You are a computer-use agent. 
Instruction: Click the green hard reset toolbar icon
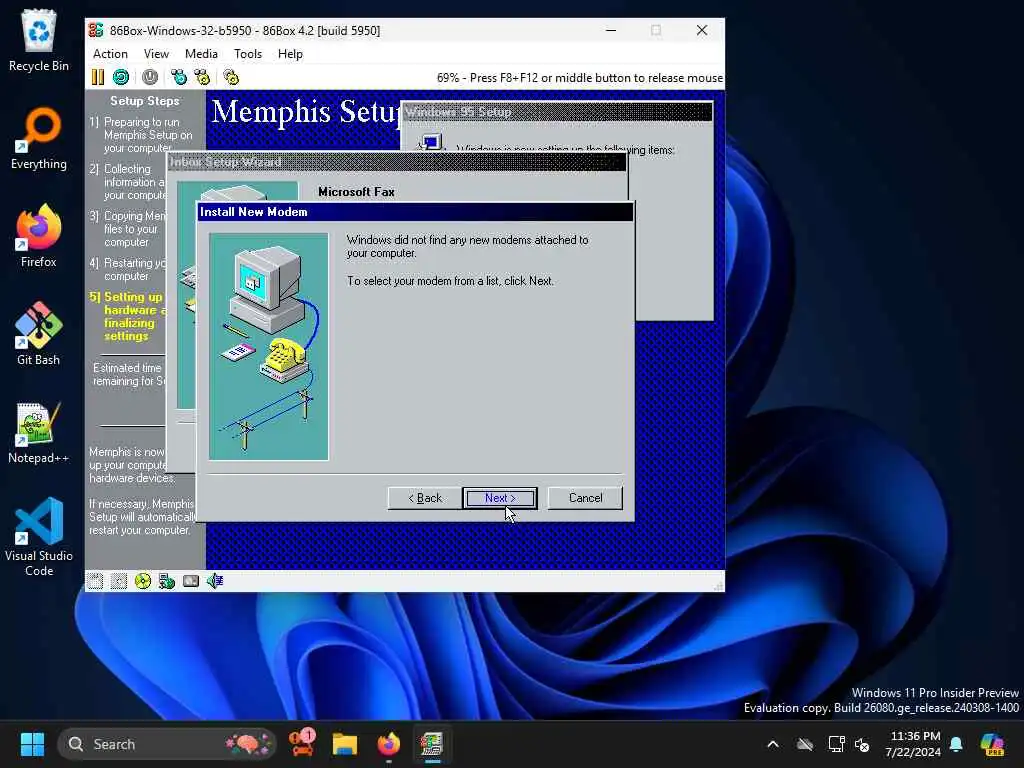[x=121, y=77]
